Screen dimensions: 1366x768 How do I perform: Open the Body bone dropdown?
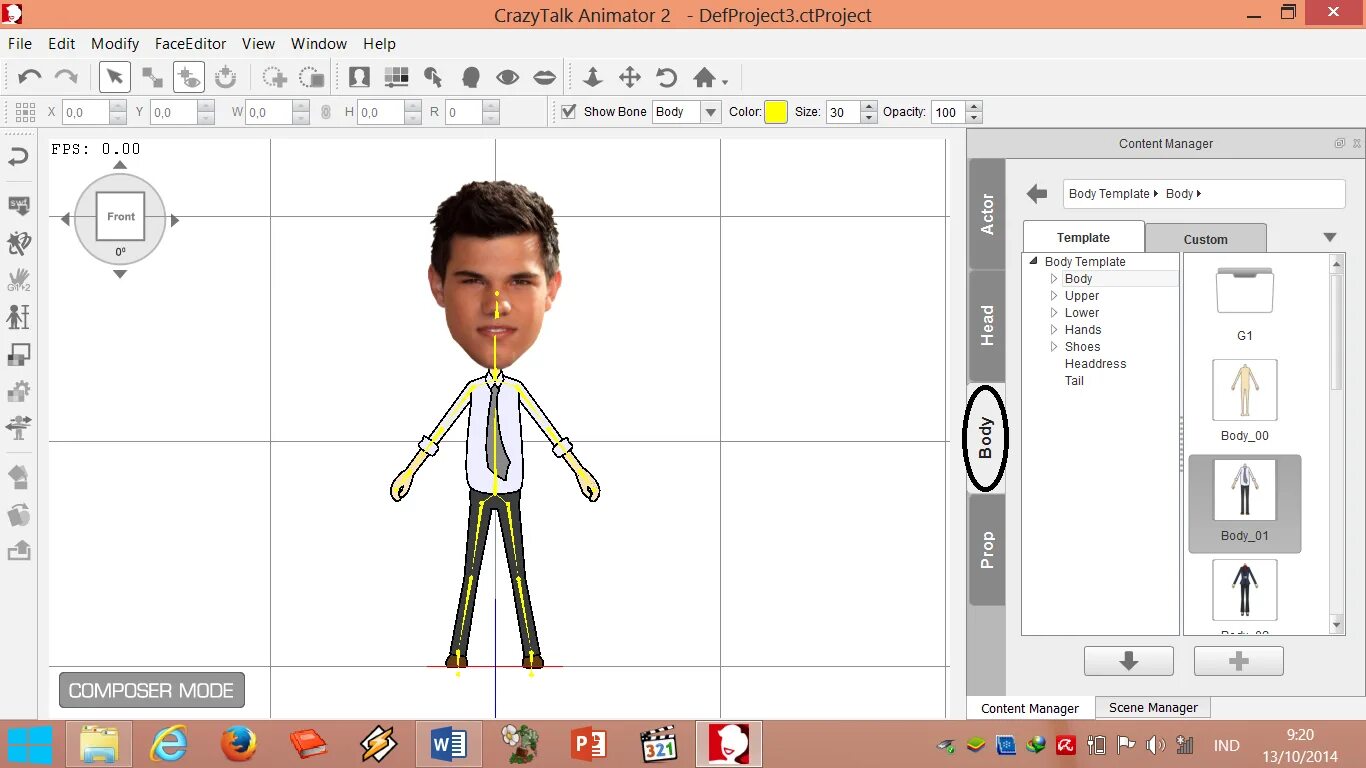(x=711, y=112)
